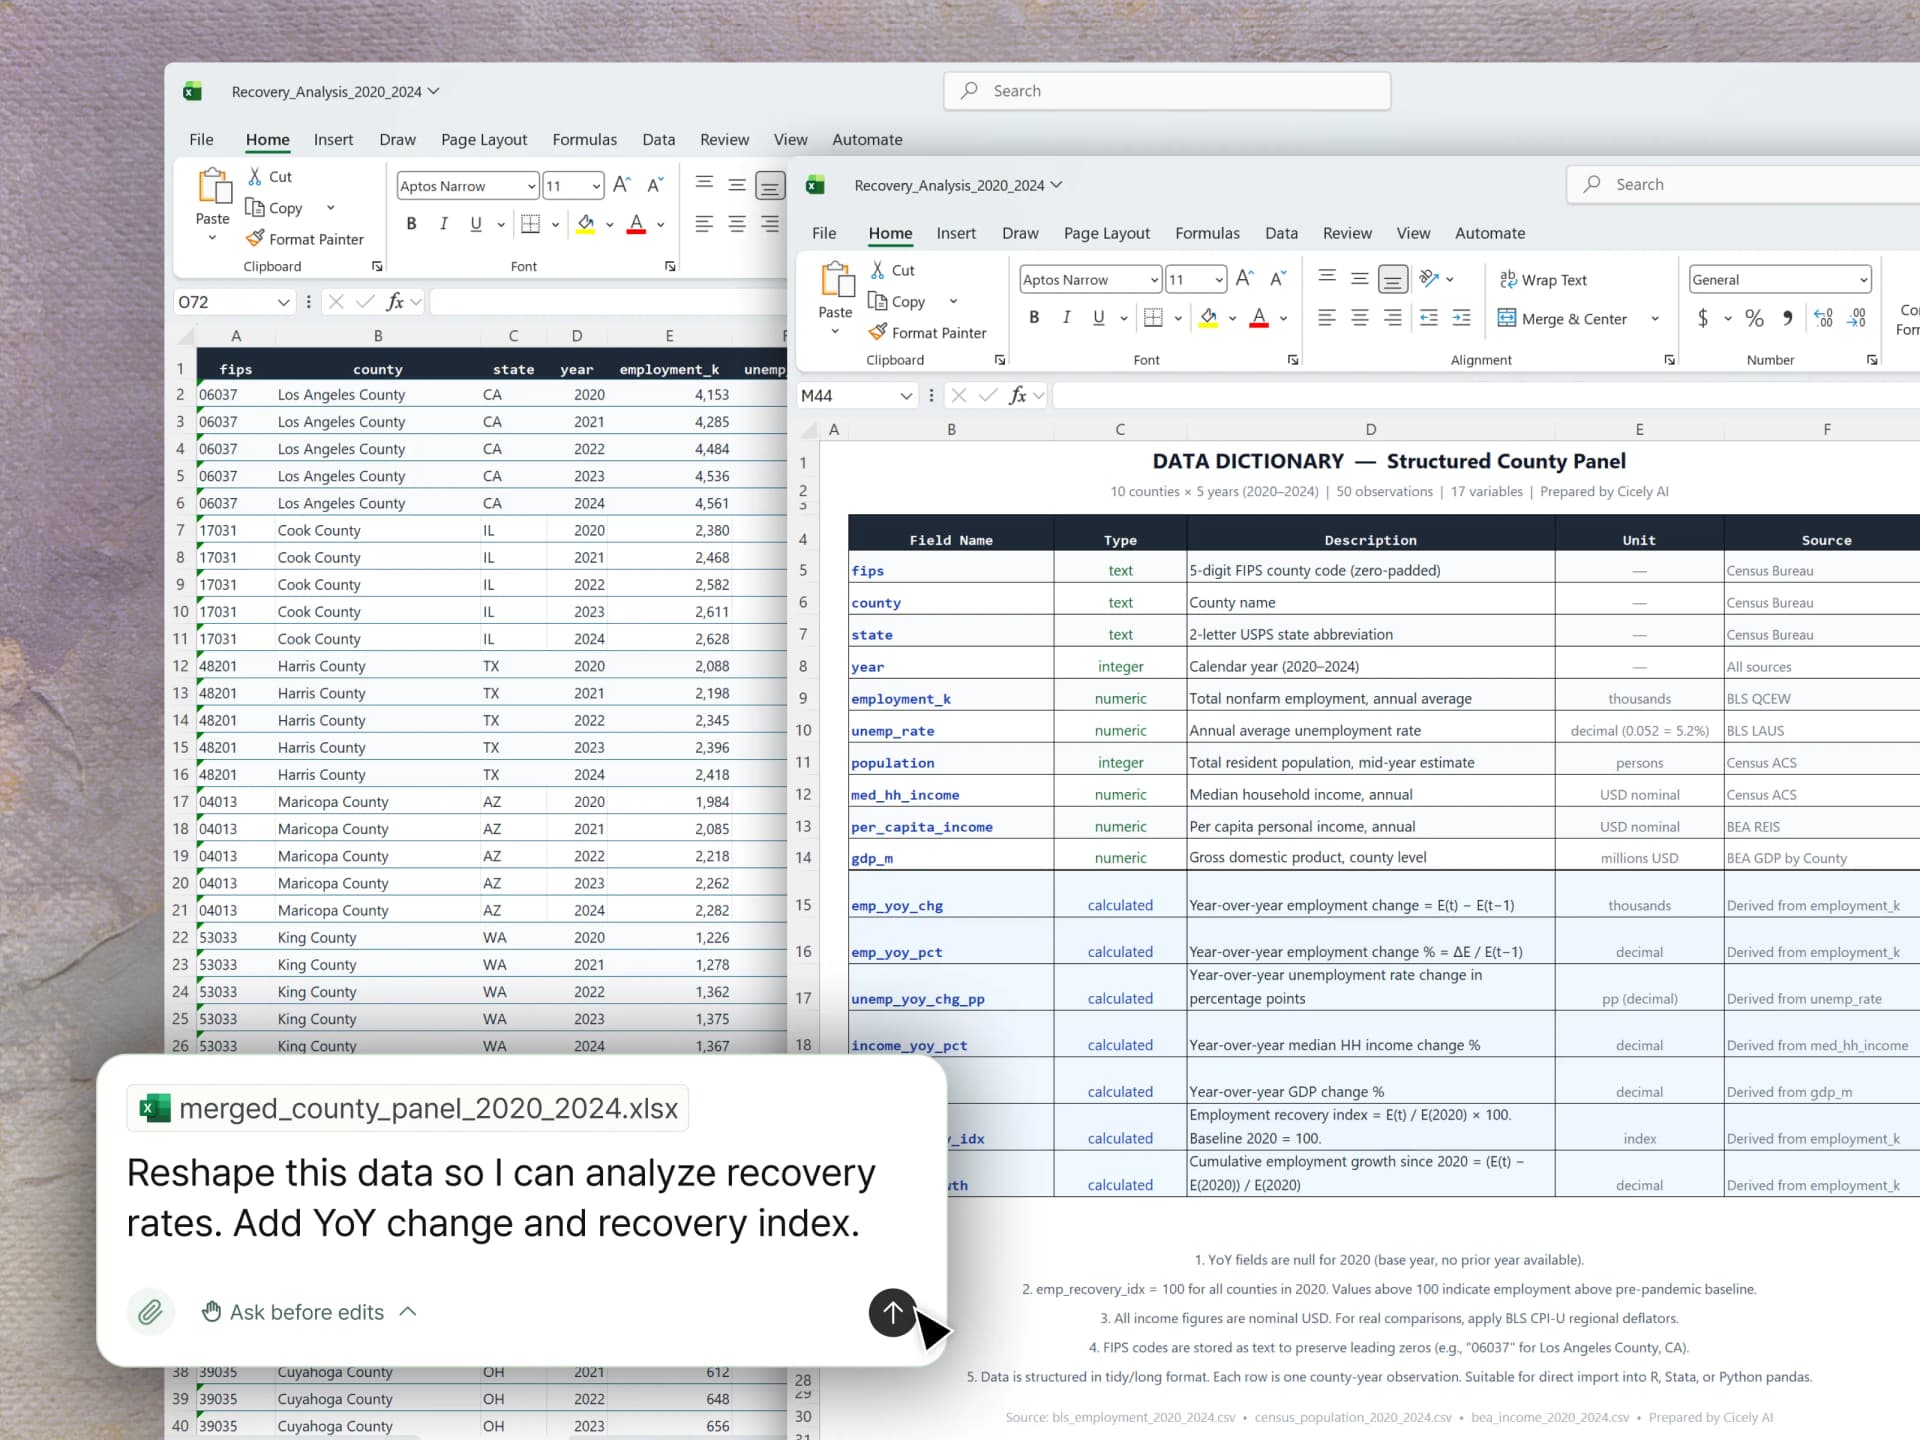The image size is (1920, 1440).
Task: Toggle italic formatting
Action: tap(1066, 317)
